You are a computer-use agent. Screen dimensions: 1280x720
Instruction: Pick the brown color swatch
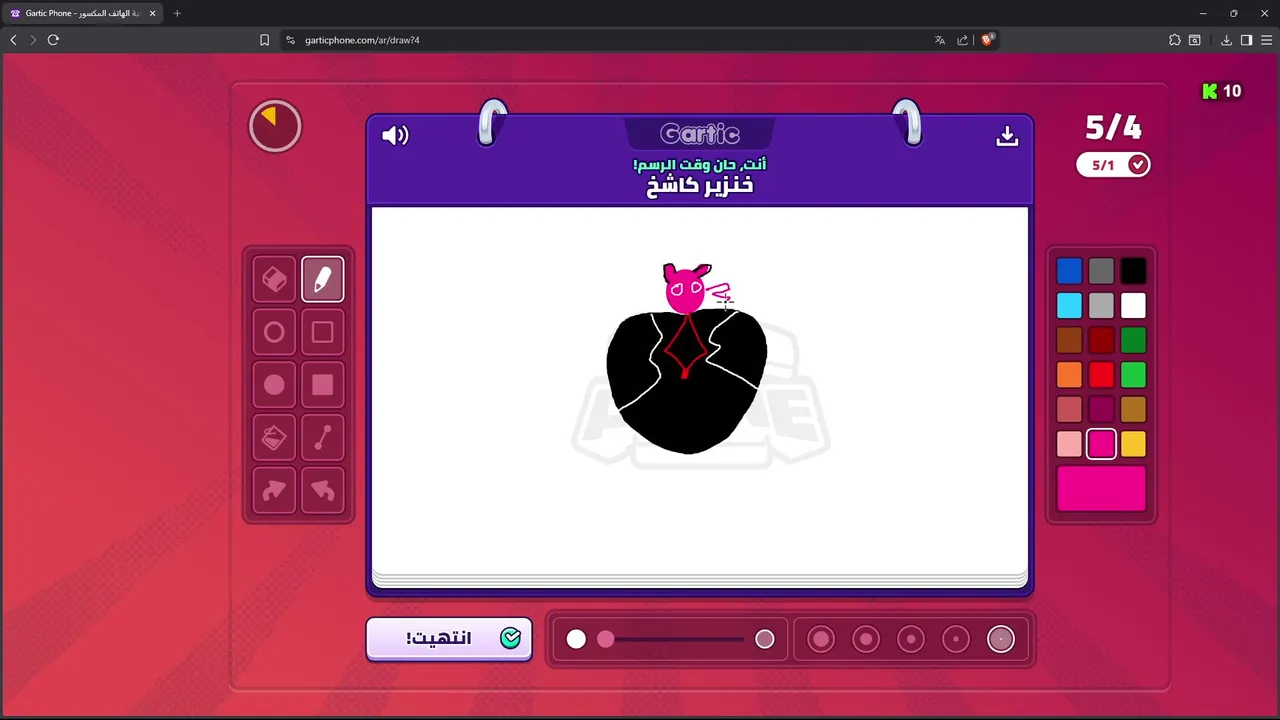coord(1069,341)
